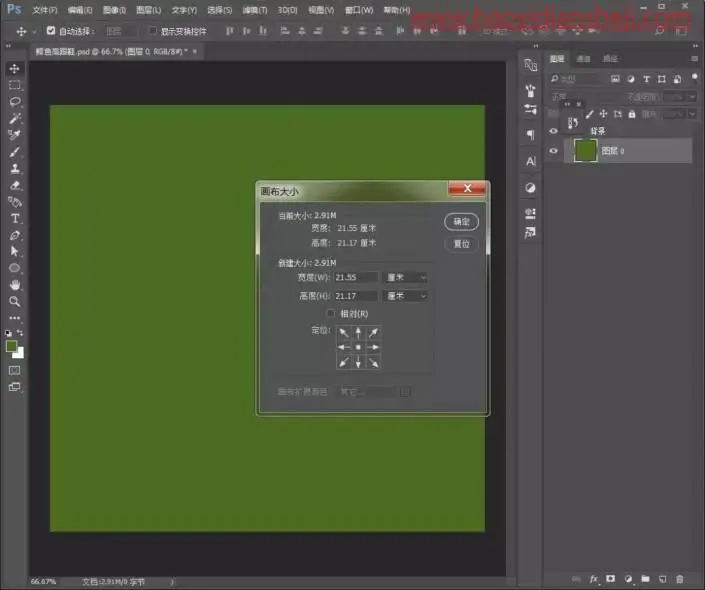This screenshot has height=590, width=705.
Task: Select the Eraser tool
Action: click(14, 185)
